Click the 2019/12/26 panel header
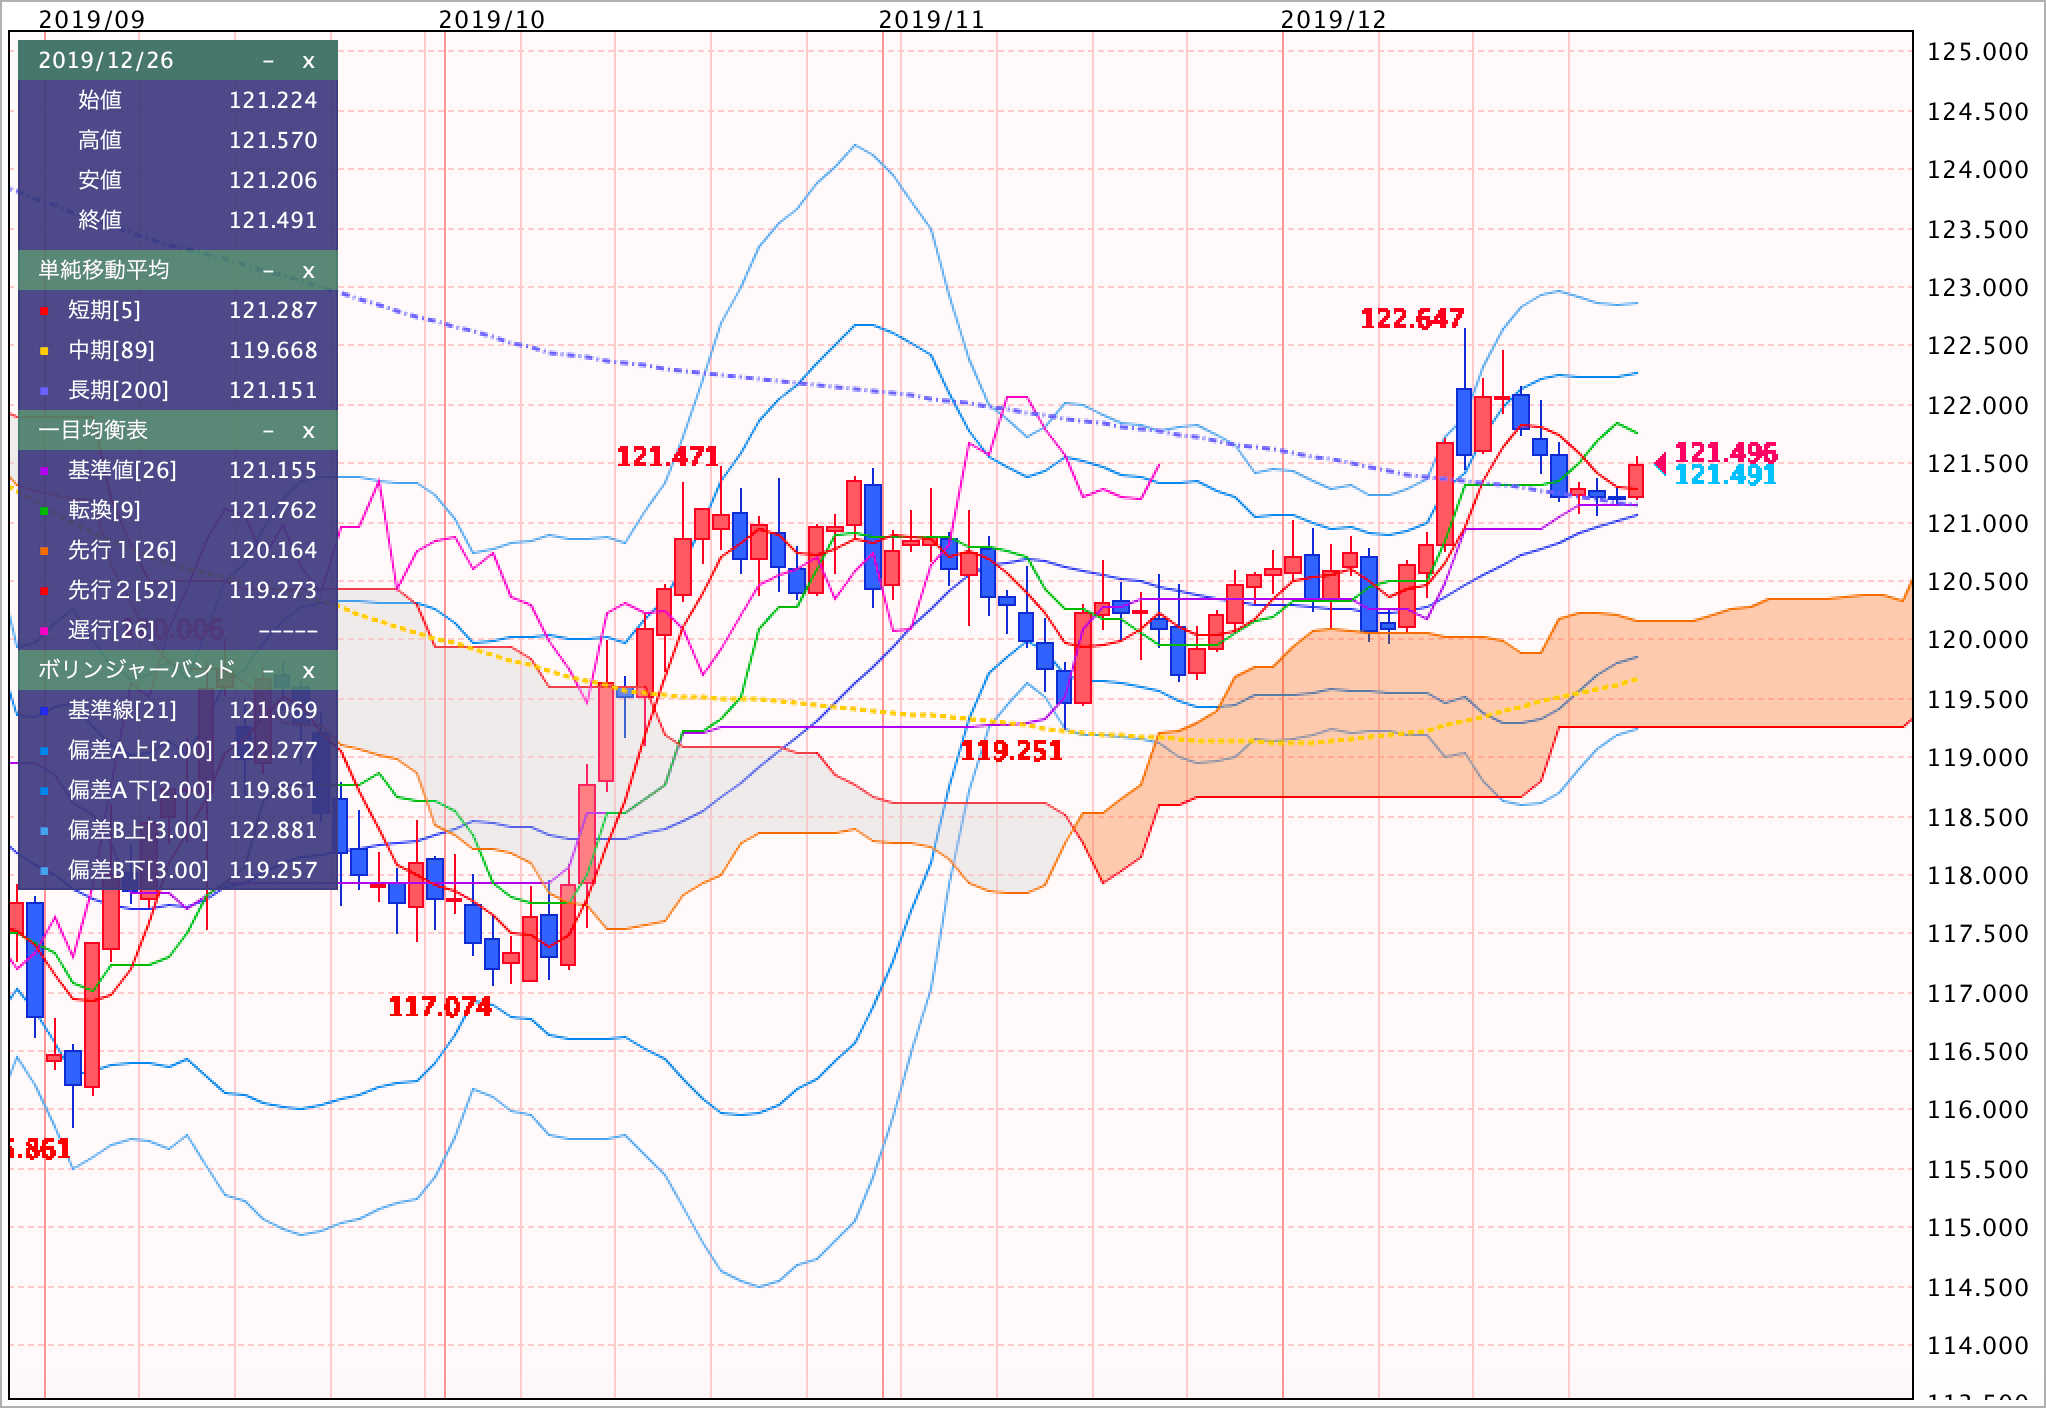Viewport: 2046px width, 1408px height. pos(178,60)
